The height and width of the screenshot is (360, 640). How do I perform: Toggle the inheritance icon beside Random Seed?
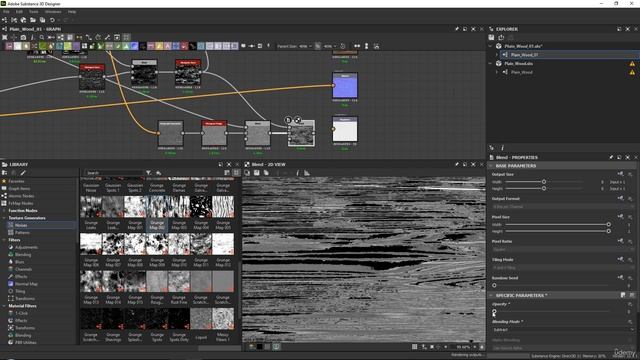tap(620, 278)
